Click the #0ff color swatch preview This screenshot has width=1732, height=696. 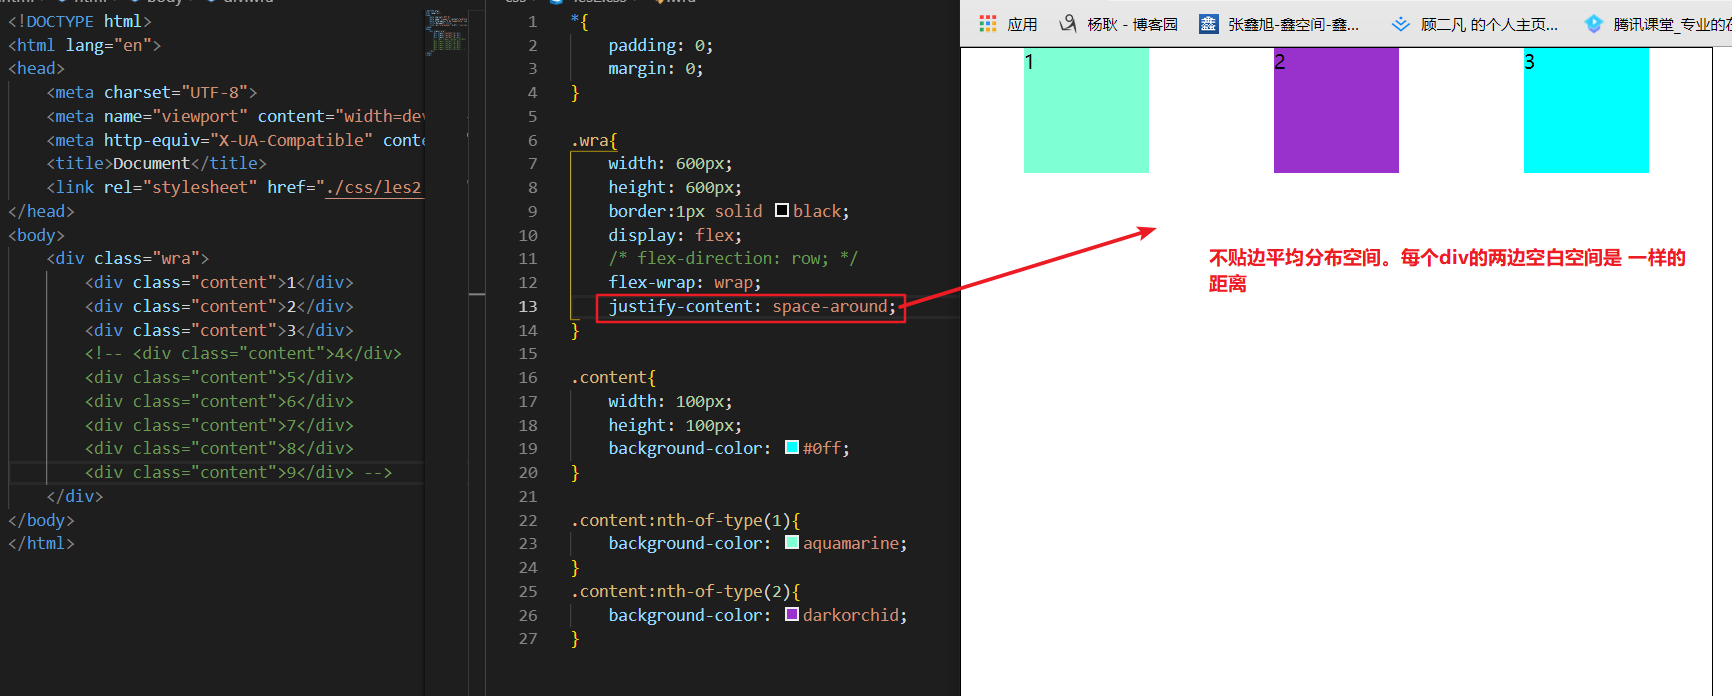click(792, 448)
